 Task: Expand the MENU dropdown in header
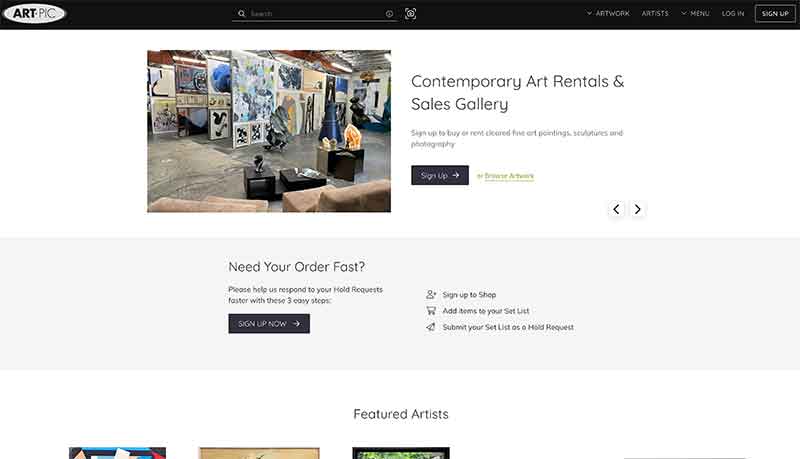pos(695,14)
